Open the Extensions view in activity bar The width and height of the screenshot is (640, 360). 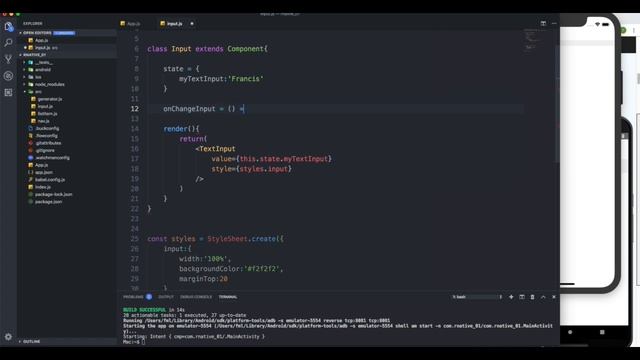(x=8, y=93)
